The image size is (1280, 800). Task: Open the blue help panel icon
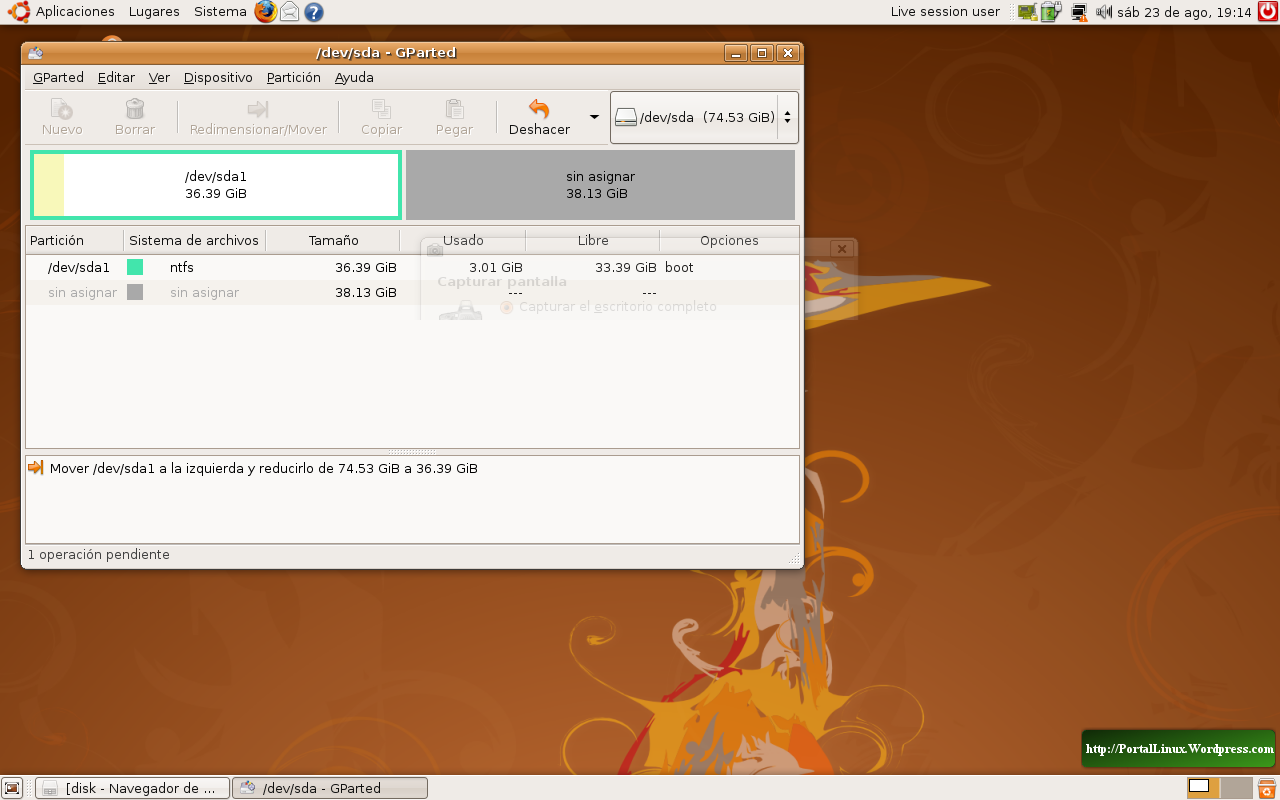(313, 12)
